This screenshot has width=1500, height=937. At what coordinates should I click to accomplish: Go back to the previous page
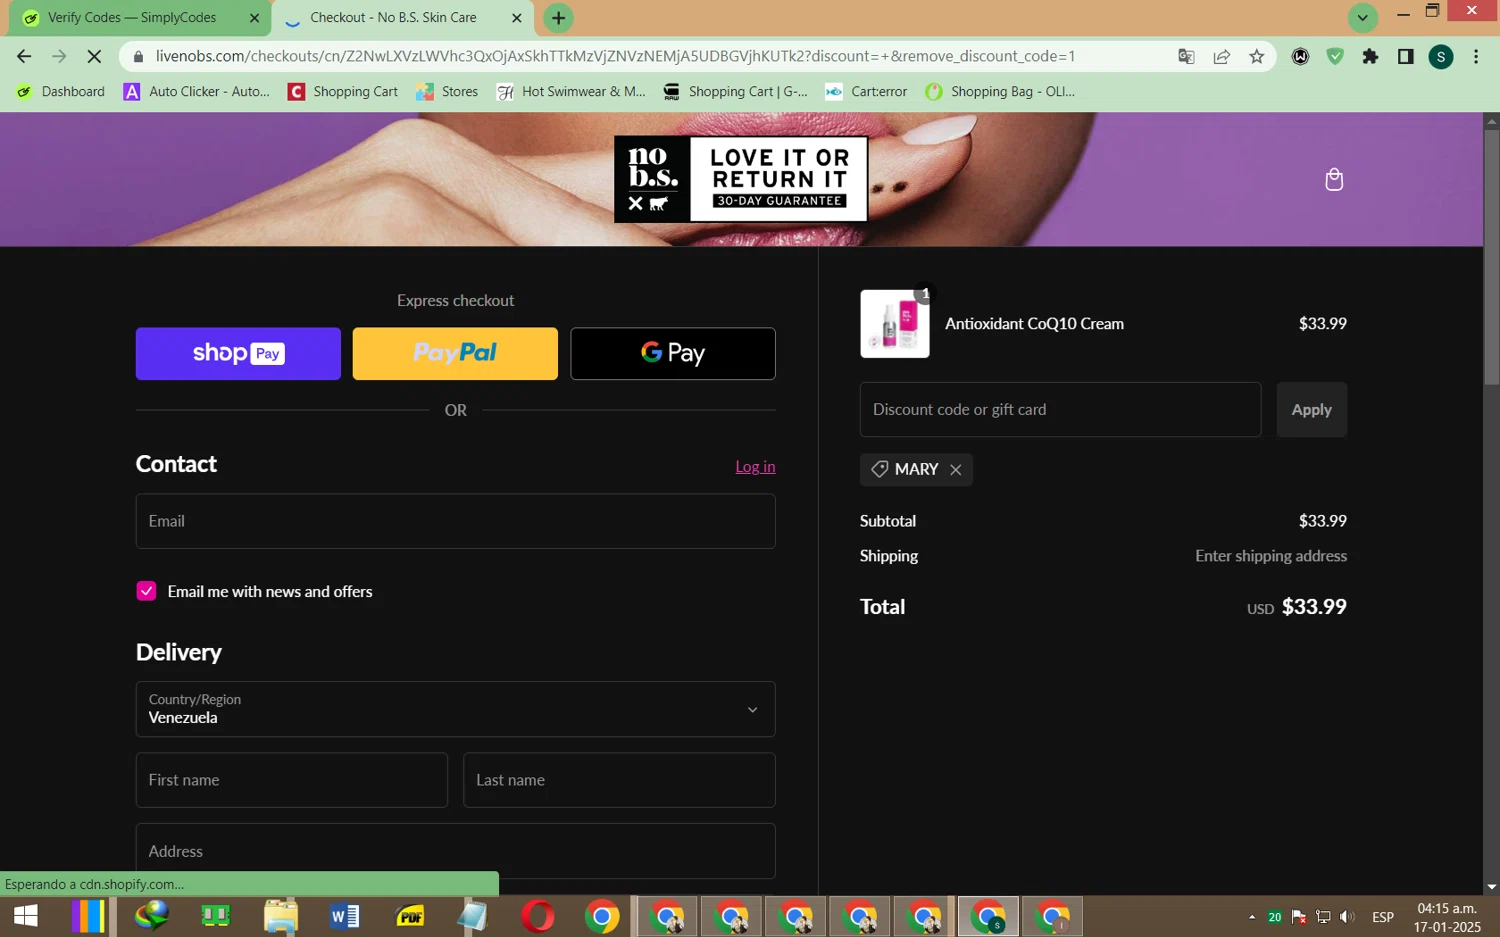pos(24,57)
